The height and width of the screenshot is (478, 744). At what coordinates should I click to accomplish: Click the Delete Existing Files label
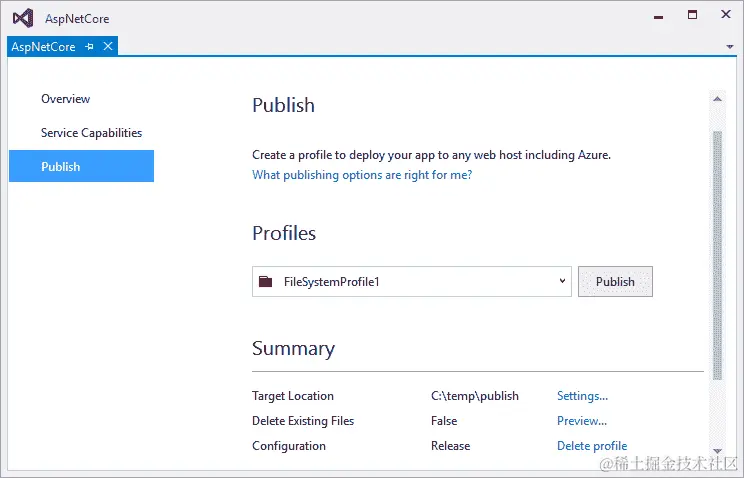(x=303, y=421)
